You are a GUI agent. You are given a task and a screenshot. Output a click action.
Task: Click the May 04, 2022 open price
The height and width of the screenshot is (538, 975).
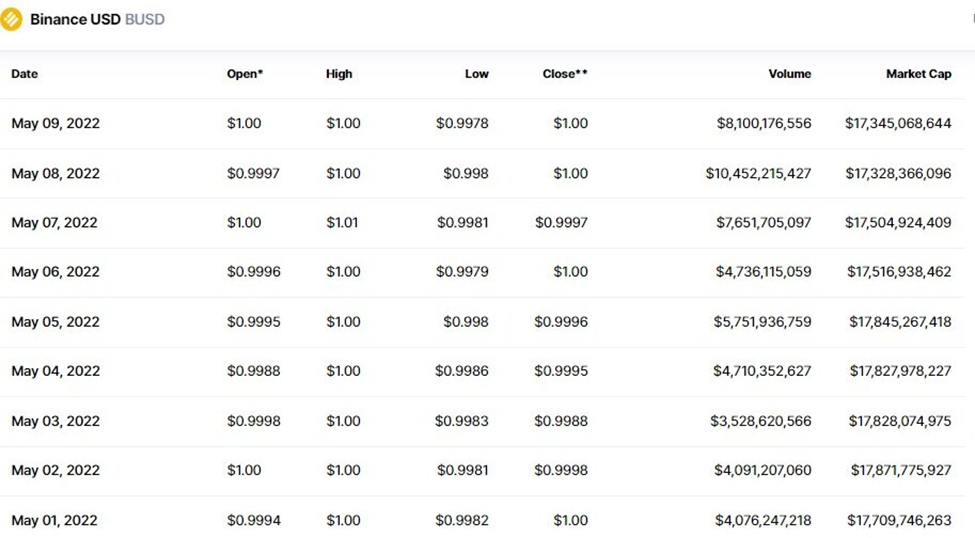(x=254, y=371)
